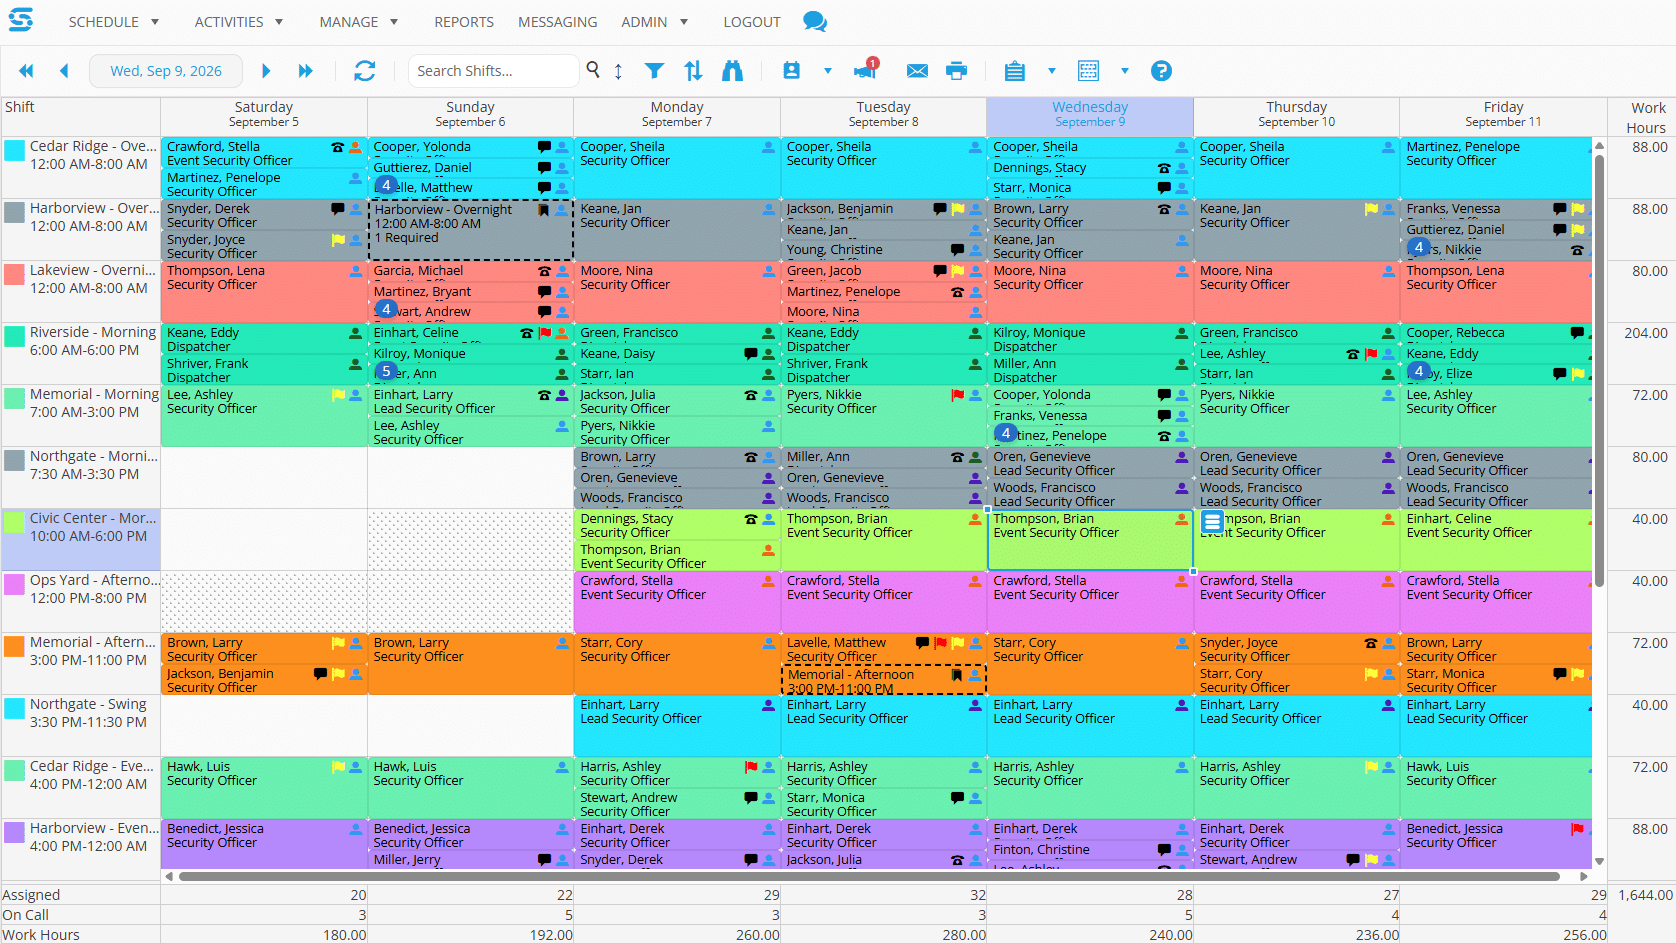This screenshot has width=1676, height=944.
Task: Select the Friday September 11 column header
Action: pos(1503,115)
